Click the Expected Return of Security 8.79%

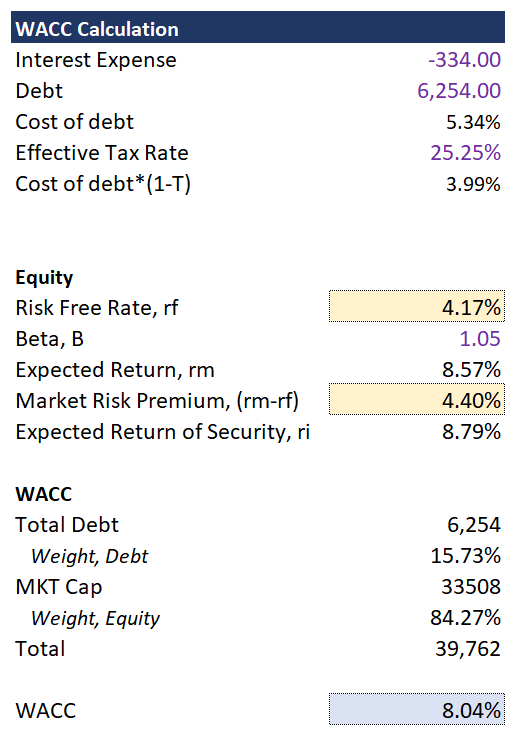click(x=471, y=432)
